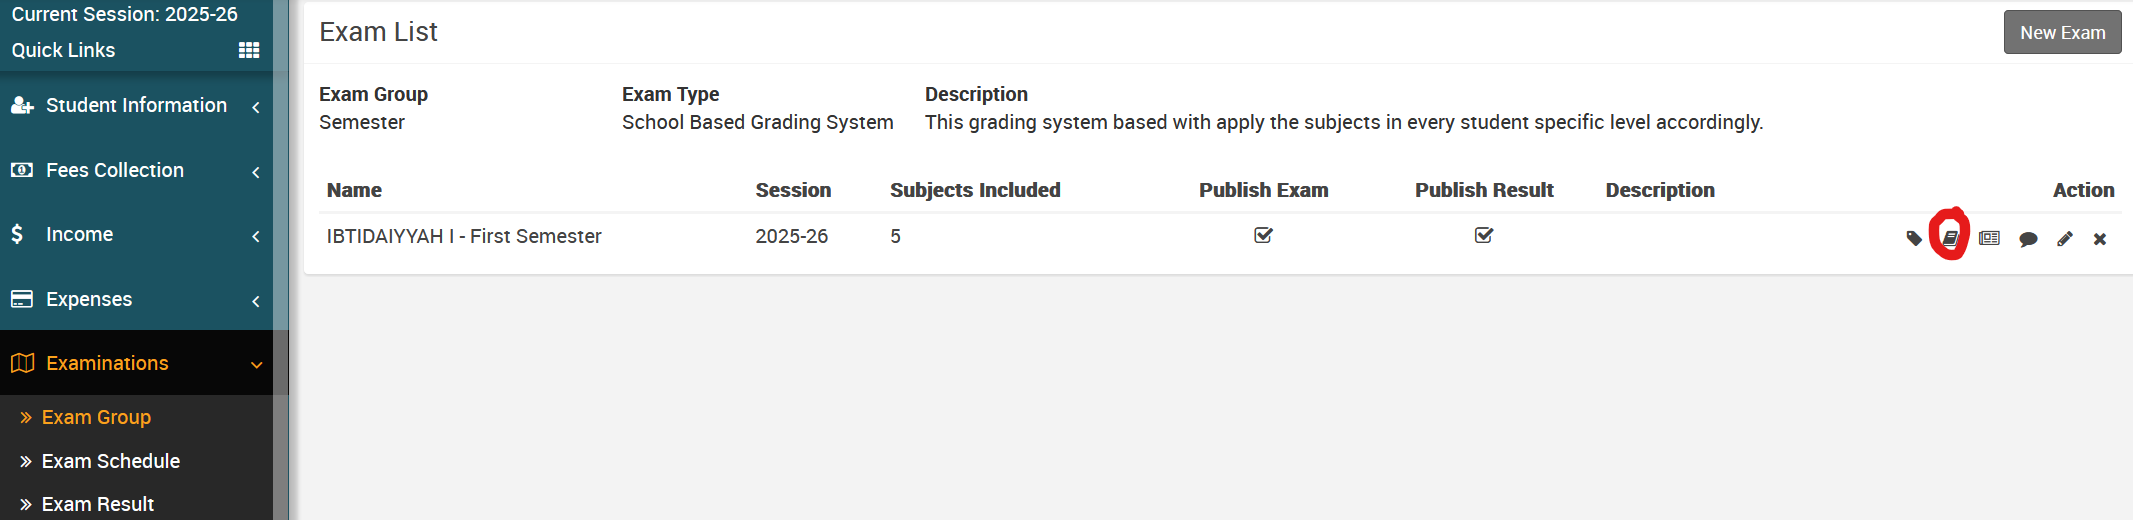Click the pencil icon to edit the exam
The width and height of the screenshot is (2133, 520).
[2065, 239]
